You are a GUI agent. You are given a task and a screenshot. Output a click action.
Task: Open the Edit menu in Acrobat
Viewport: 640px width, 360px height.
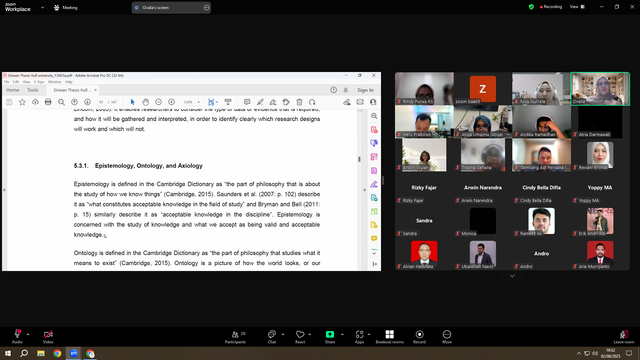click(16, 82)
